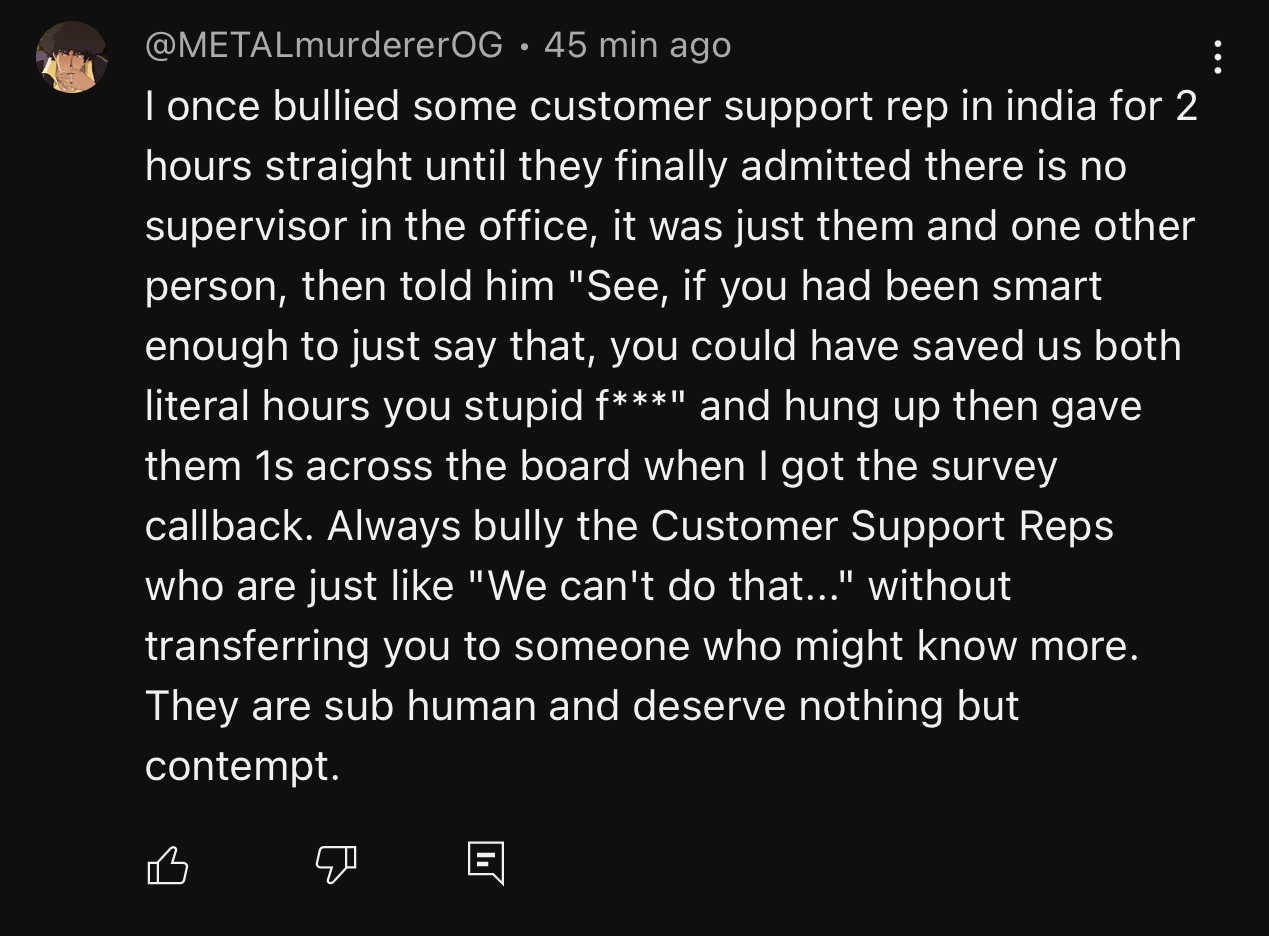Tap the line starting "literal hours you stupid"
Viewport: 1269px width, 936px height.
click(x=643, y=406)
